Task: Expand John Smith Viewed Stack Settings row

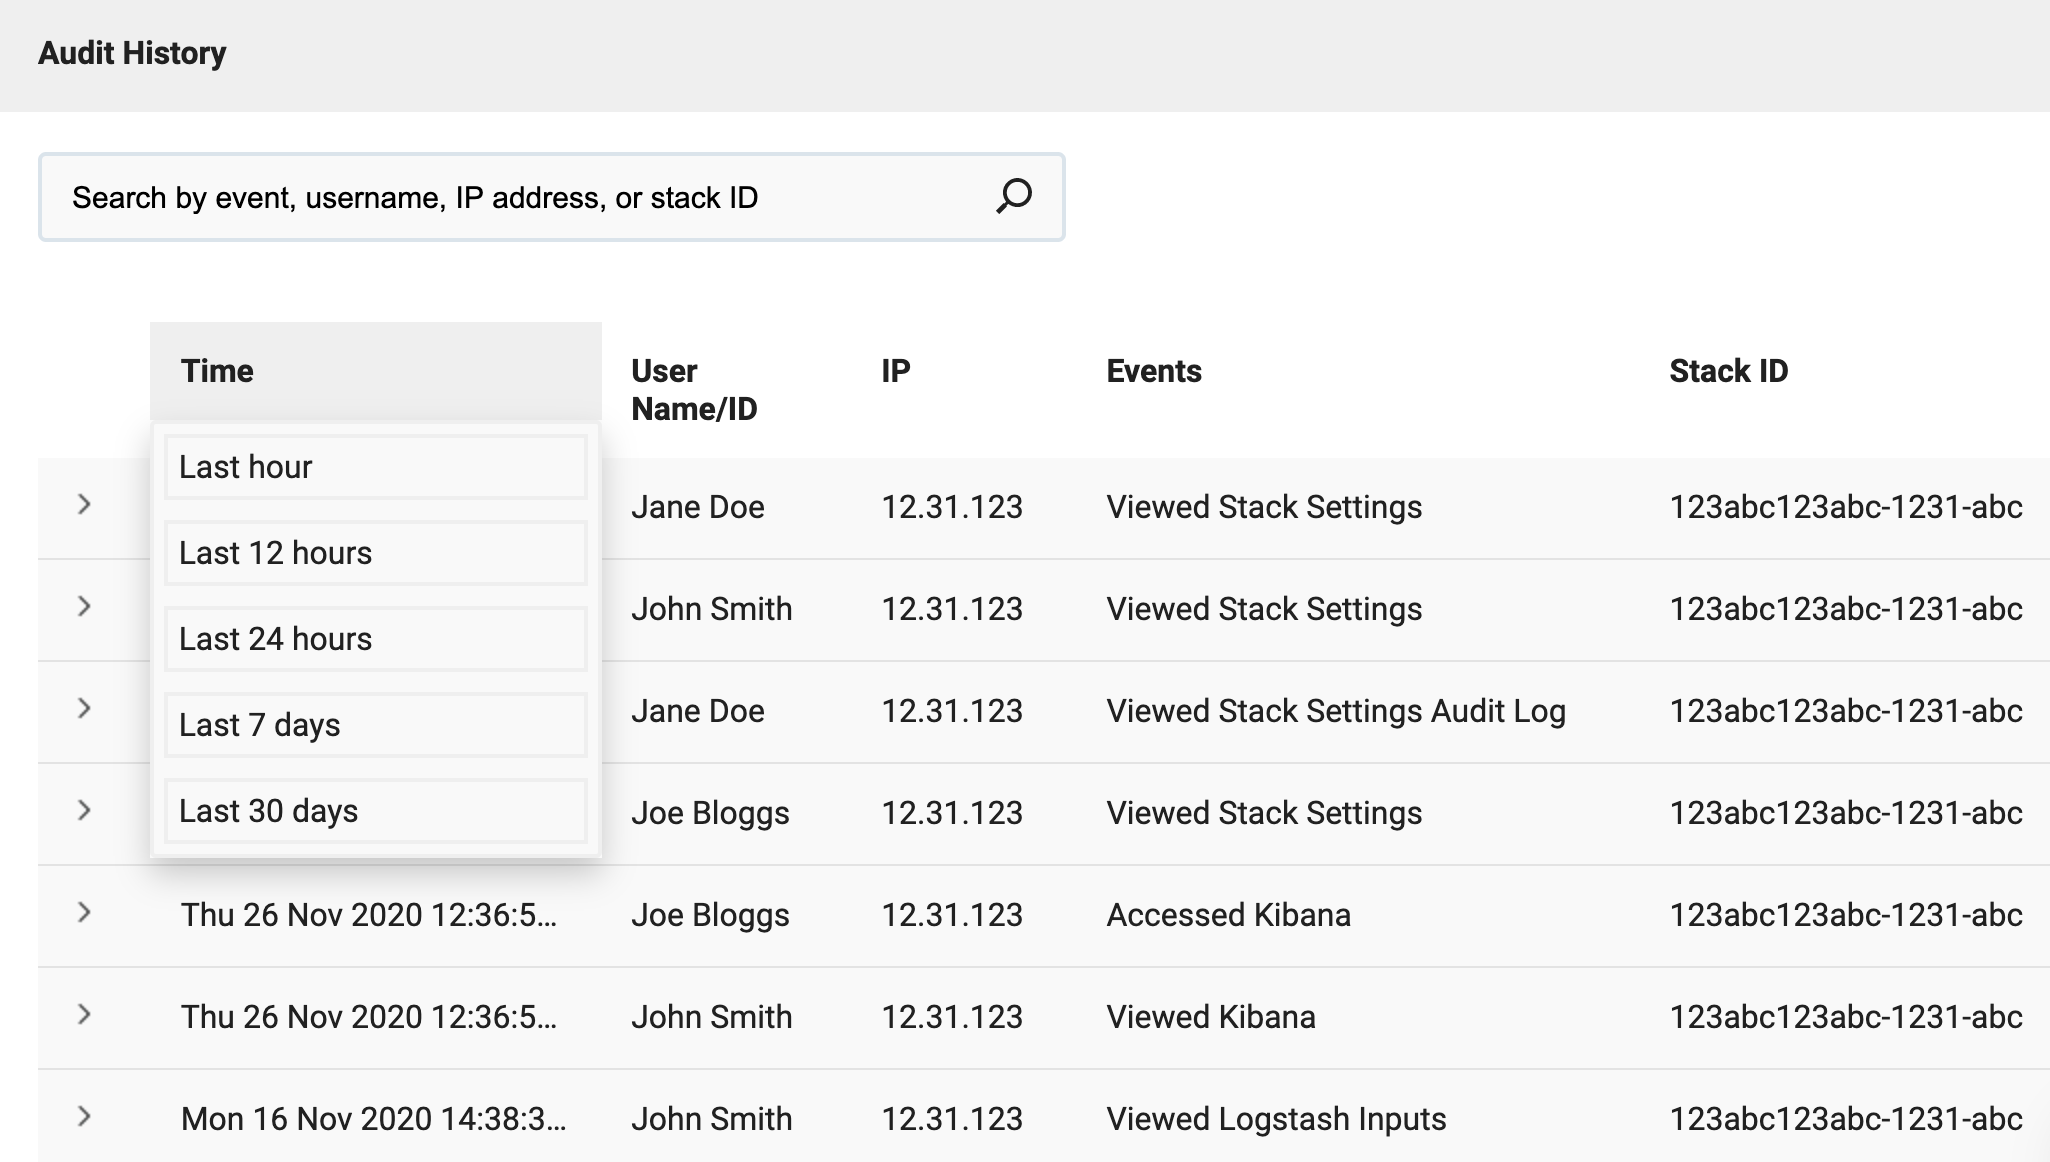Action: (x=85, y=607)
